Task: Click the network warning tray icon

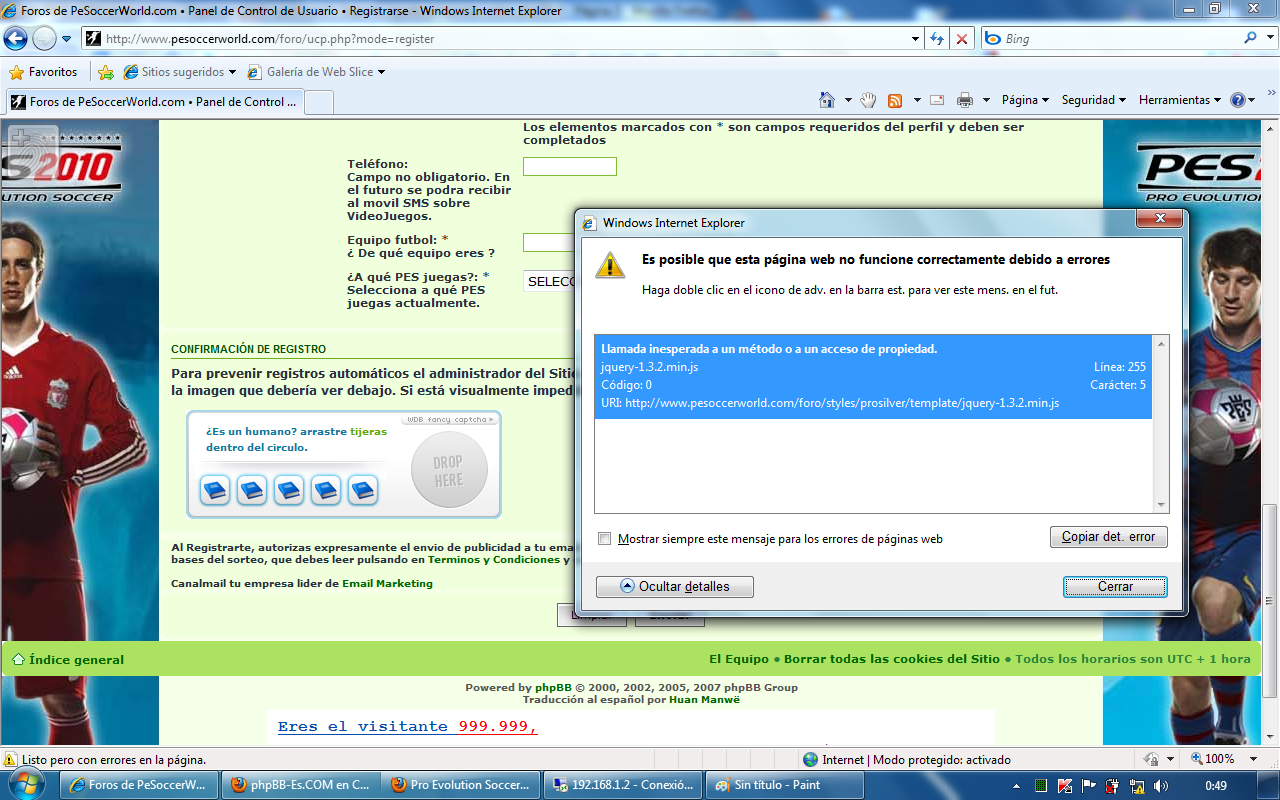Action: tap(1137, 786)
